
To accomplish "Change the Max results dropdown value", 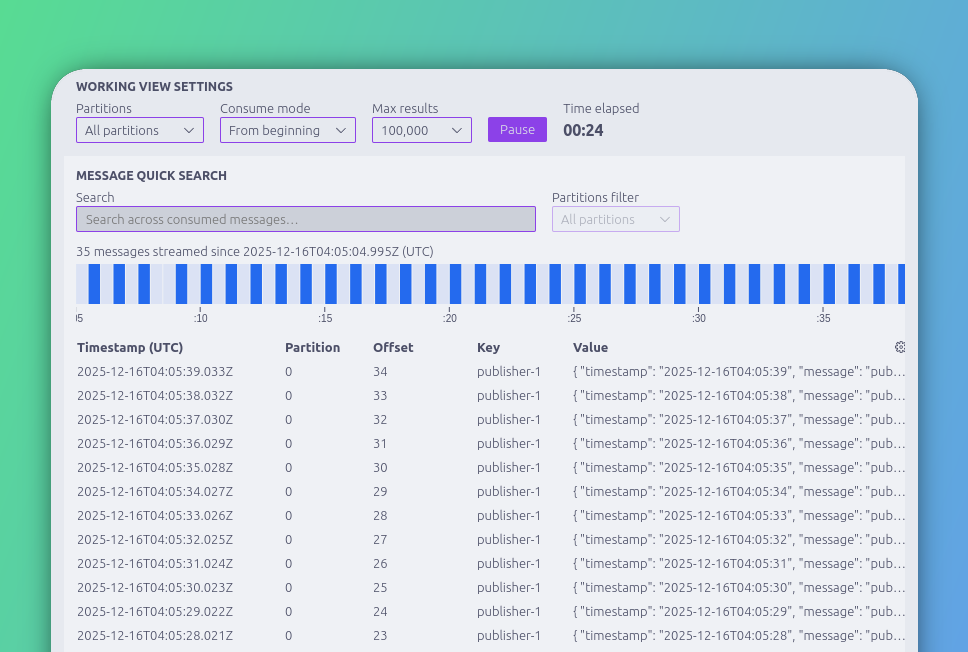I will (422, 130).
